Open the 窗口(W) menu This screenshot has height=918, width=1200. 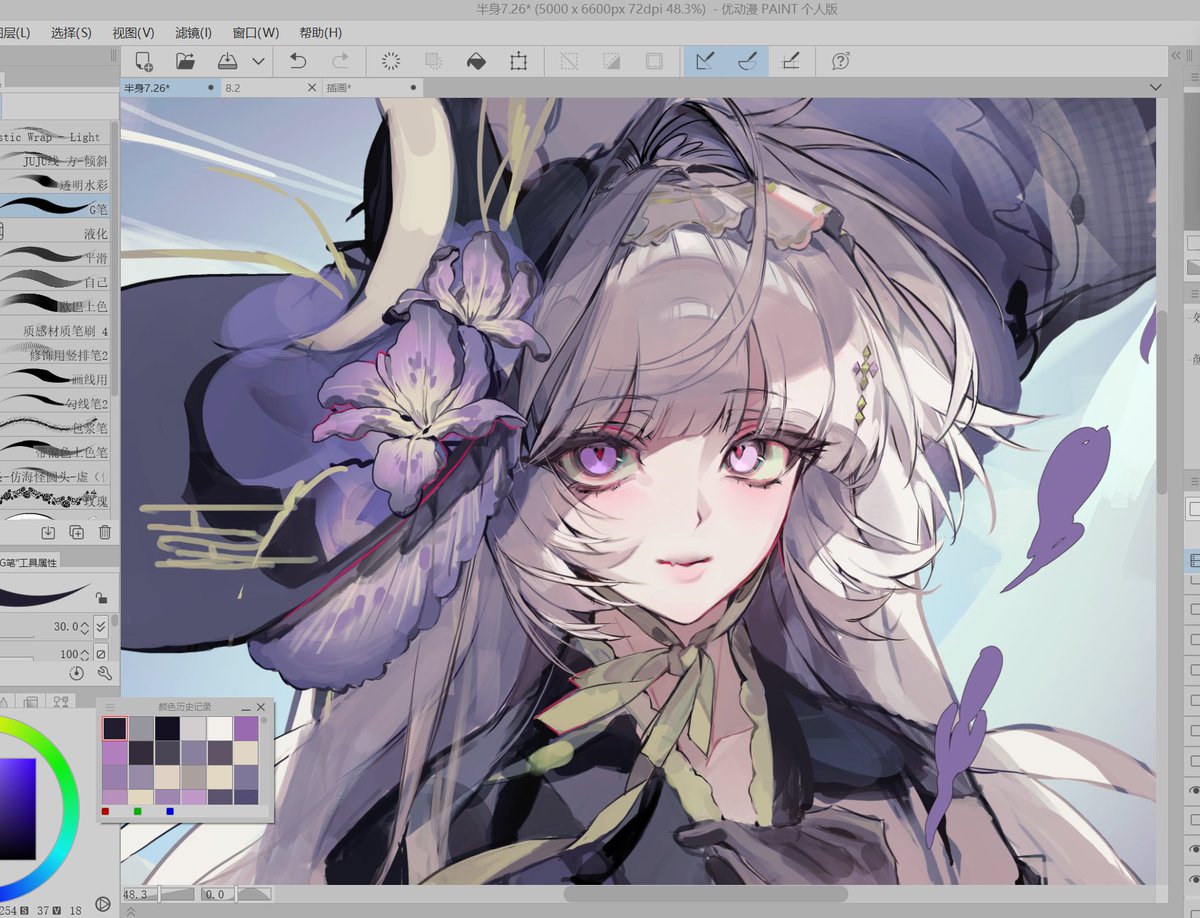[255, 33]
